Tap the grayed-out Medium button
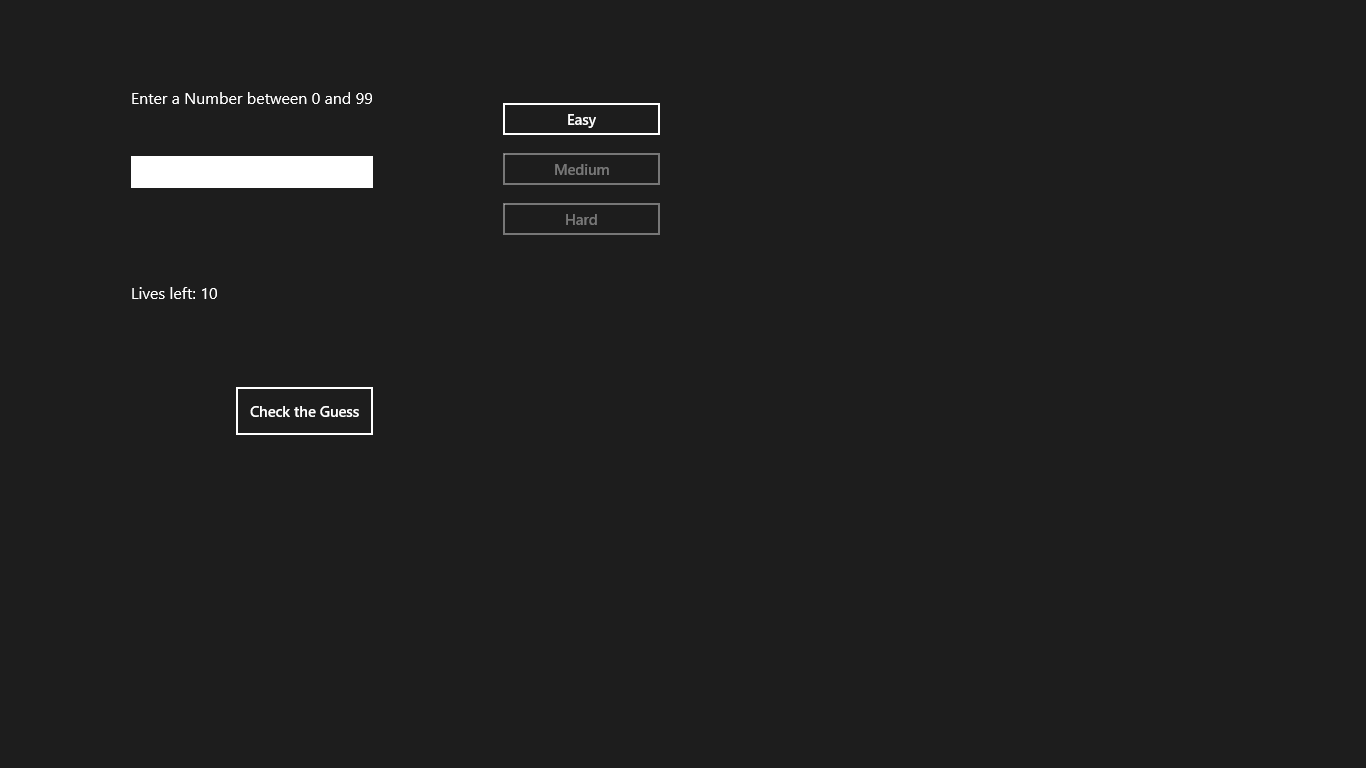The width and height of the screenshot is (1366, 768). 581,169
